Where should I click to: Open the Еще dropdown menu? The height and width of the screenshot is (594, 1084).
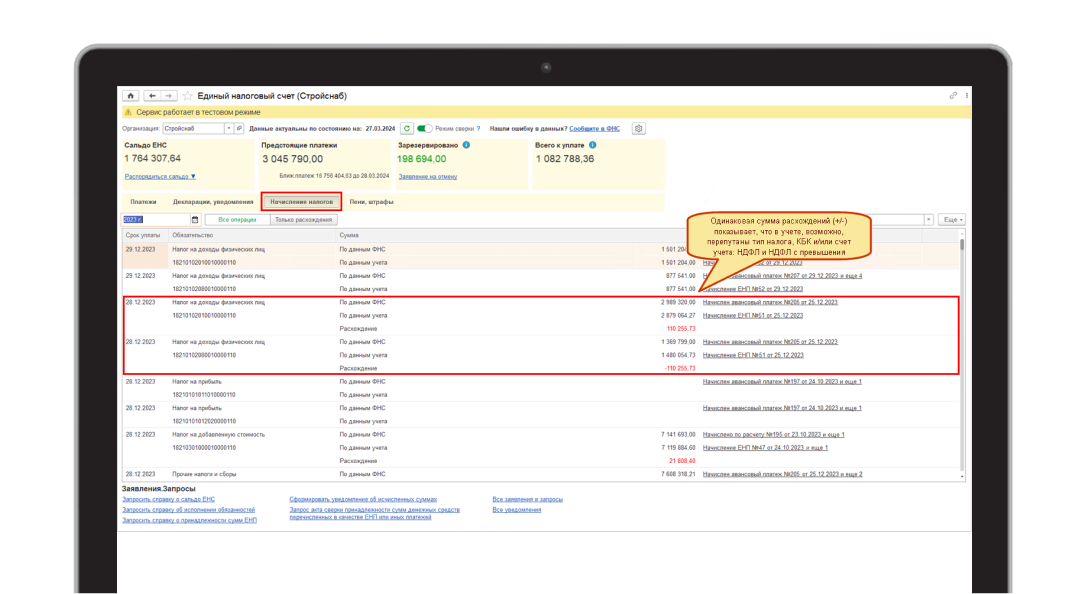952,219
